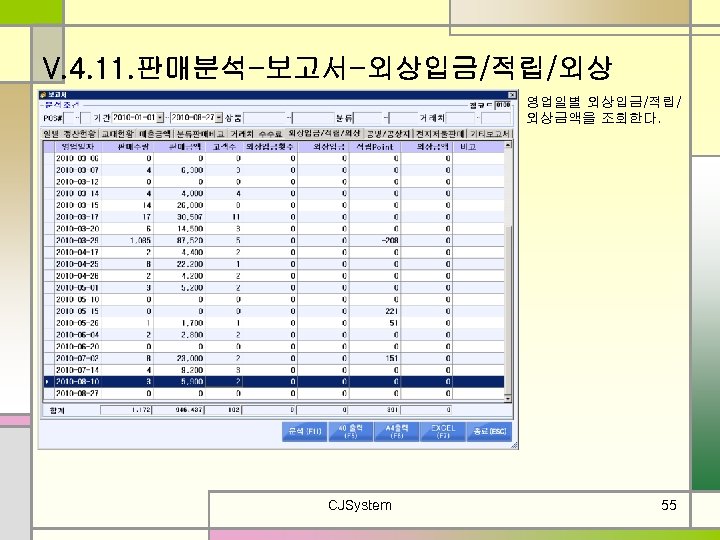
Task: Select the row dated 2010-03-06
Action: coord(274,158)
